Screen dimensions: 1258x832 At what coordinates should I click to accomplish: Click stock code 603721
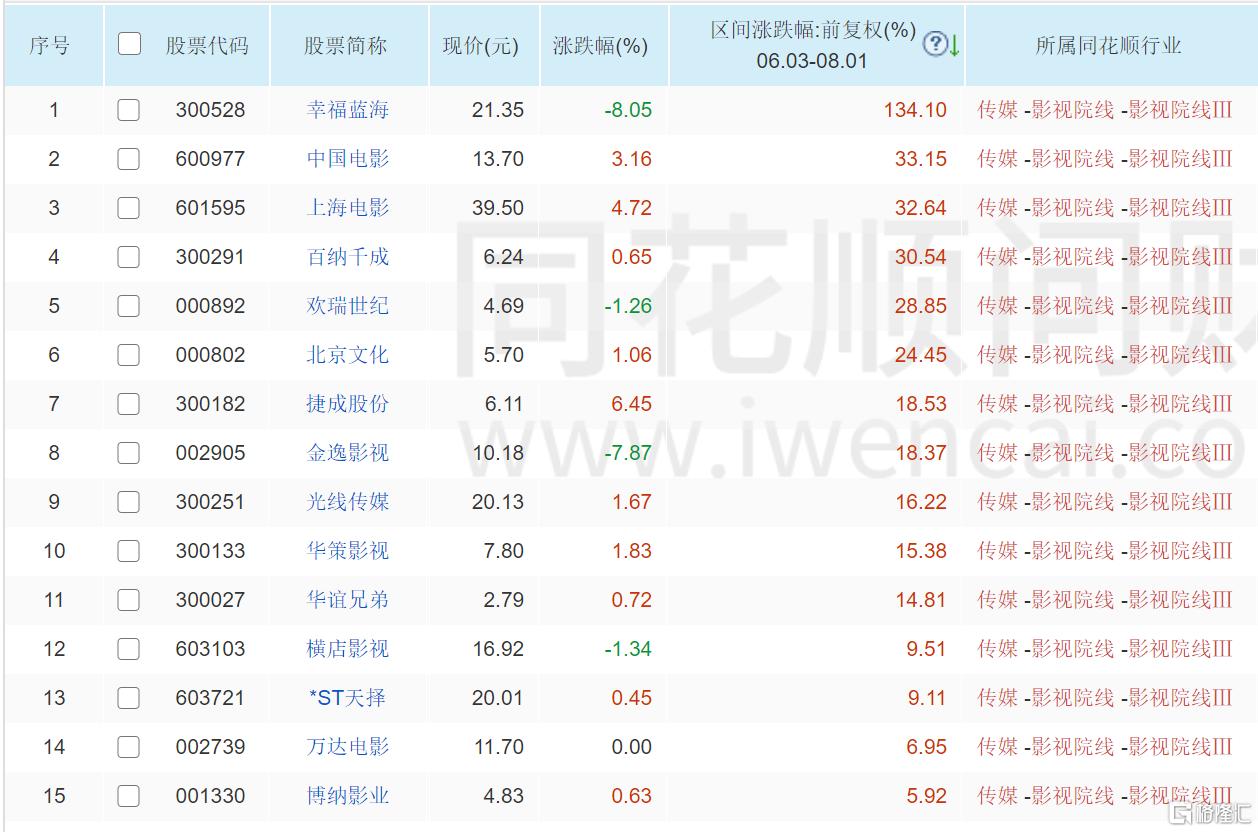[x=210, y=698]
